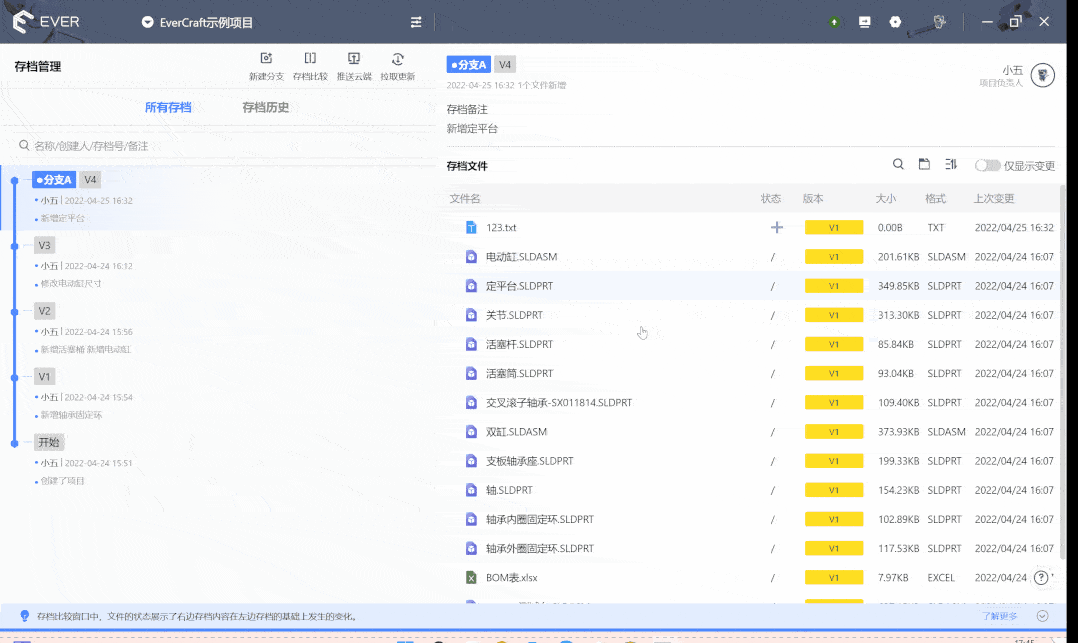Click the 分支A badge in detail header
The height and width of the screenshot is (643, 1078).
[468, 65]
